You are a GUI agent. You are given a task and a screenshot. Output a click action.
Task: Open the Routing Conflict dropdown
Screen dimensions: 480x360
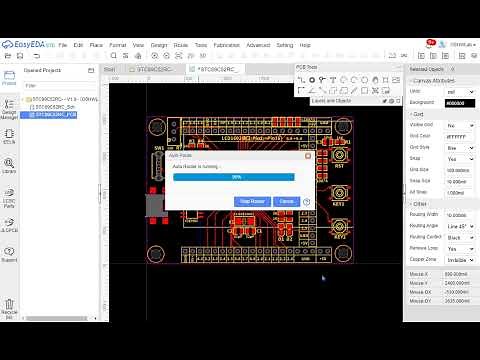(460, 238)
